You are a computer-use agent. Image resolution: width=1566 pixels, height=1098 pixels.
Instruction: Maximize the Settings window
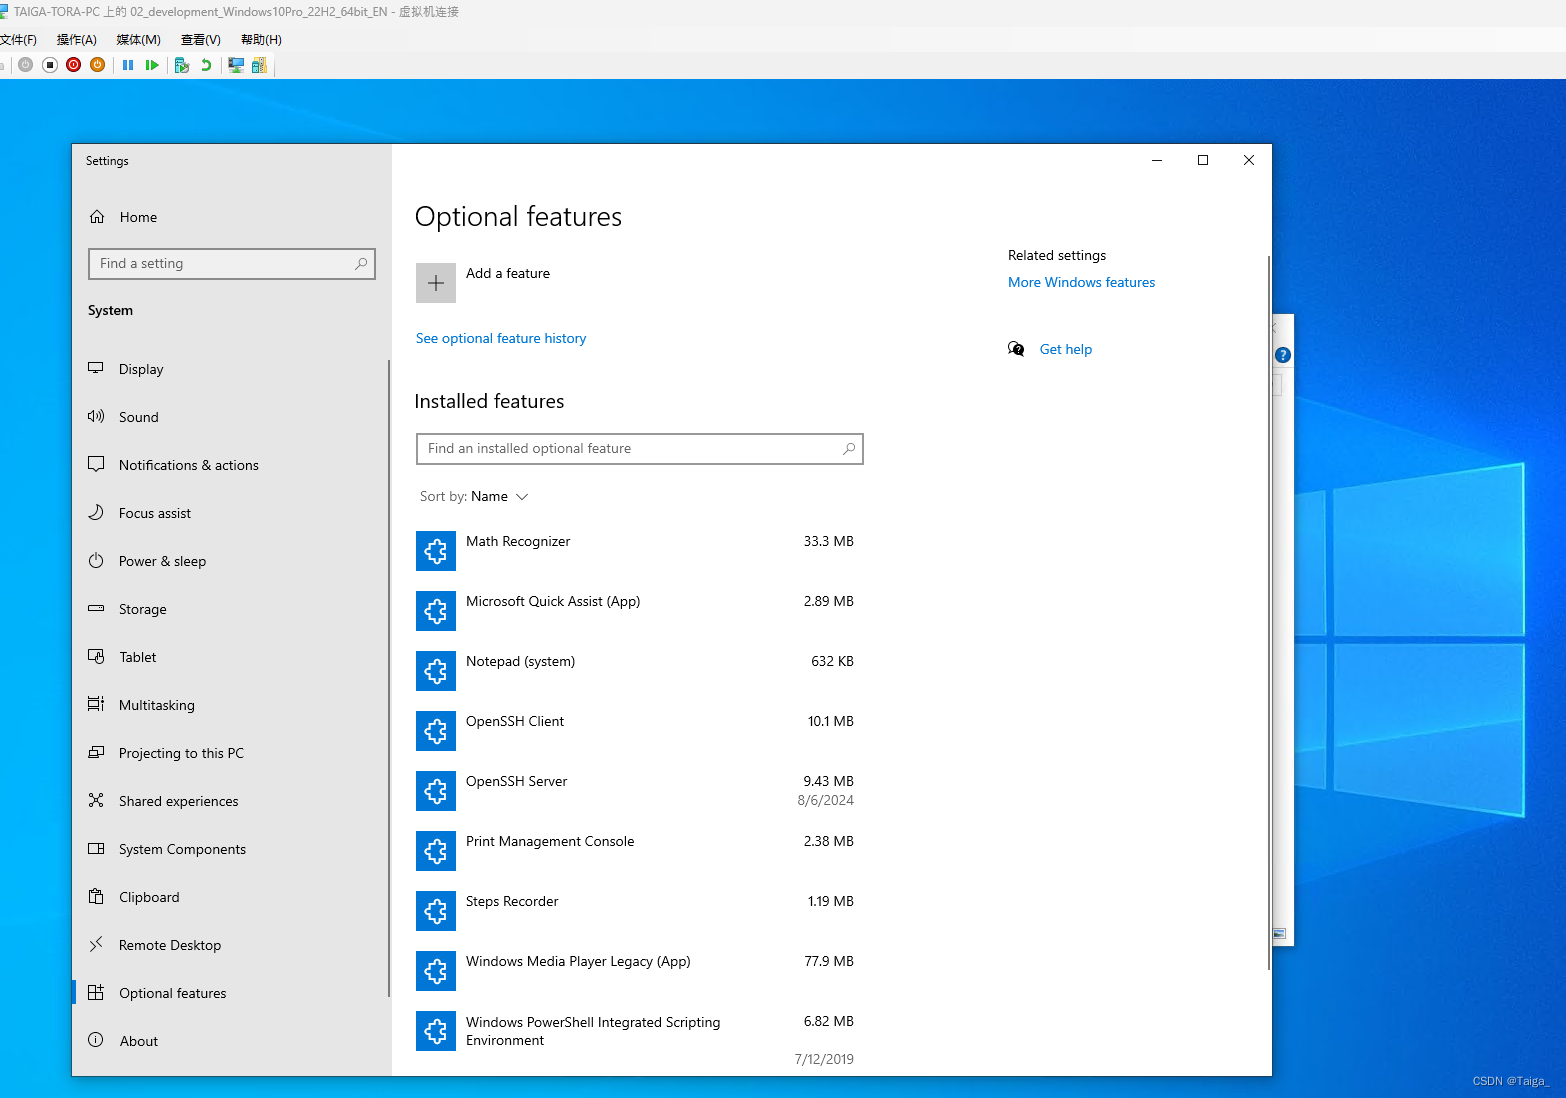click(1203, 160)
